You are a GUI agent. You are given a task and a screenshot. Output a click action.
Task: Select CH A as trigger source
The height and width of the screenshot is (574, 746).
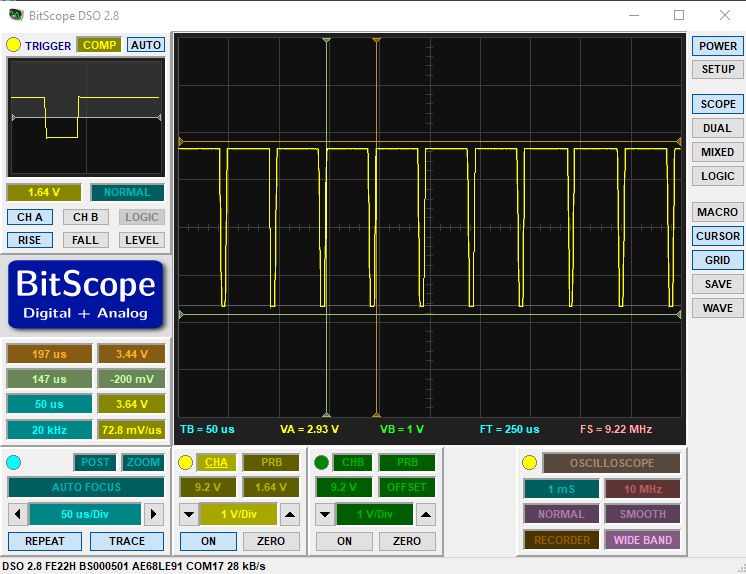point(29,217)
